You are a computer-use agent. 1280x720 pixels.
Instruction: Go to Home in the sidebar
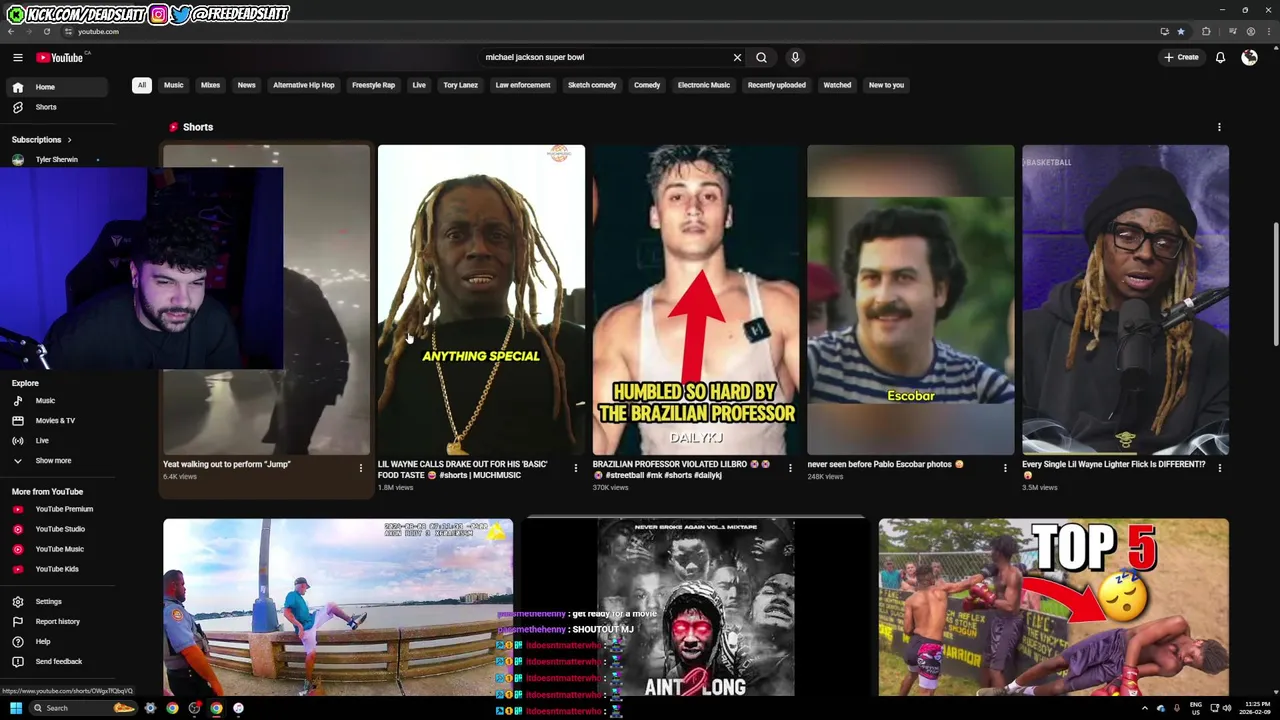[57, 87]
